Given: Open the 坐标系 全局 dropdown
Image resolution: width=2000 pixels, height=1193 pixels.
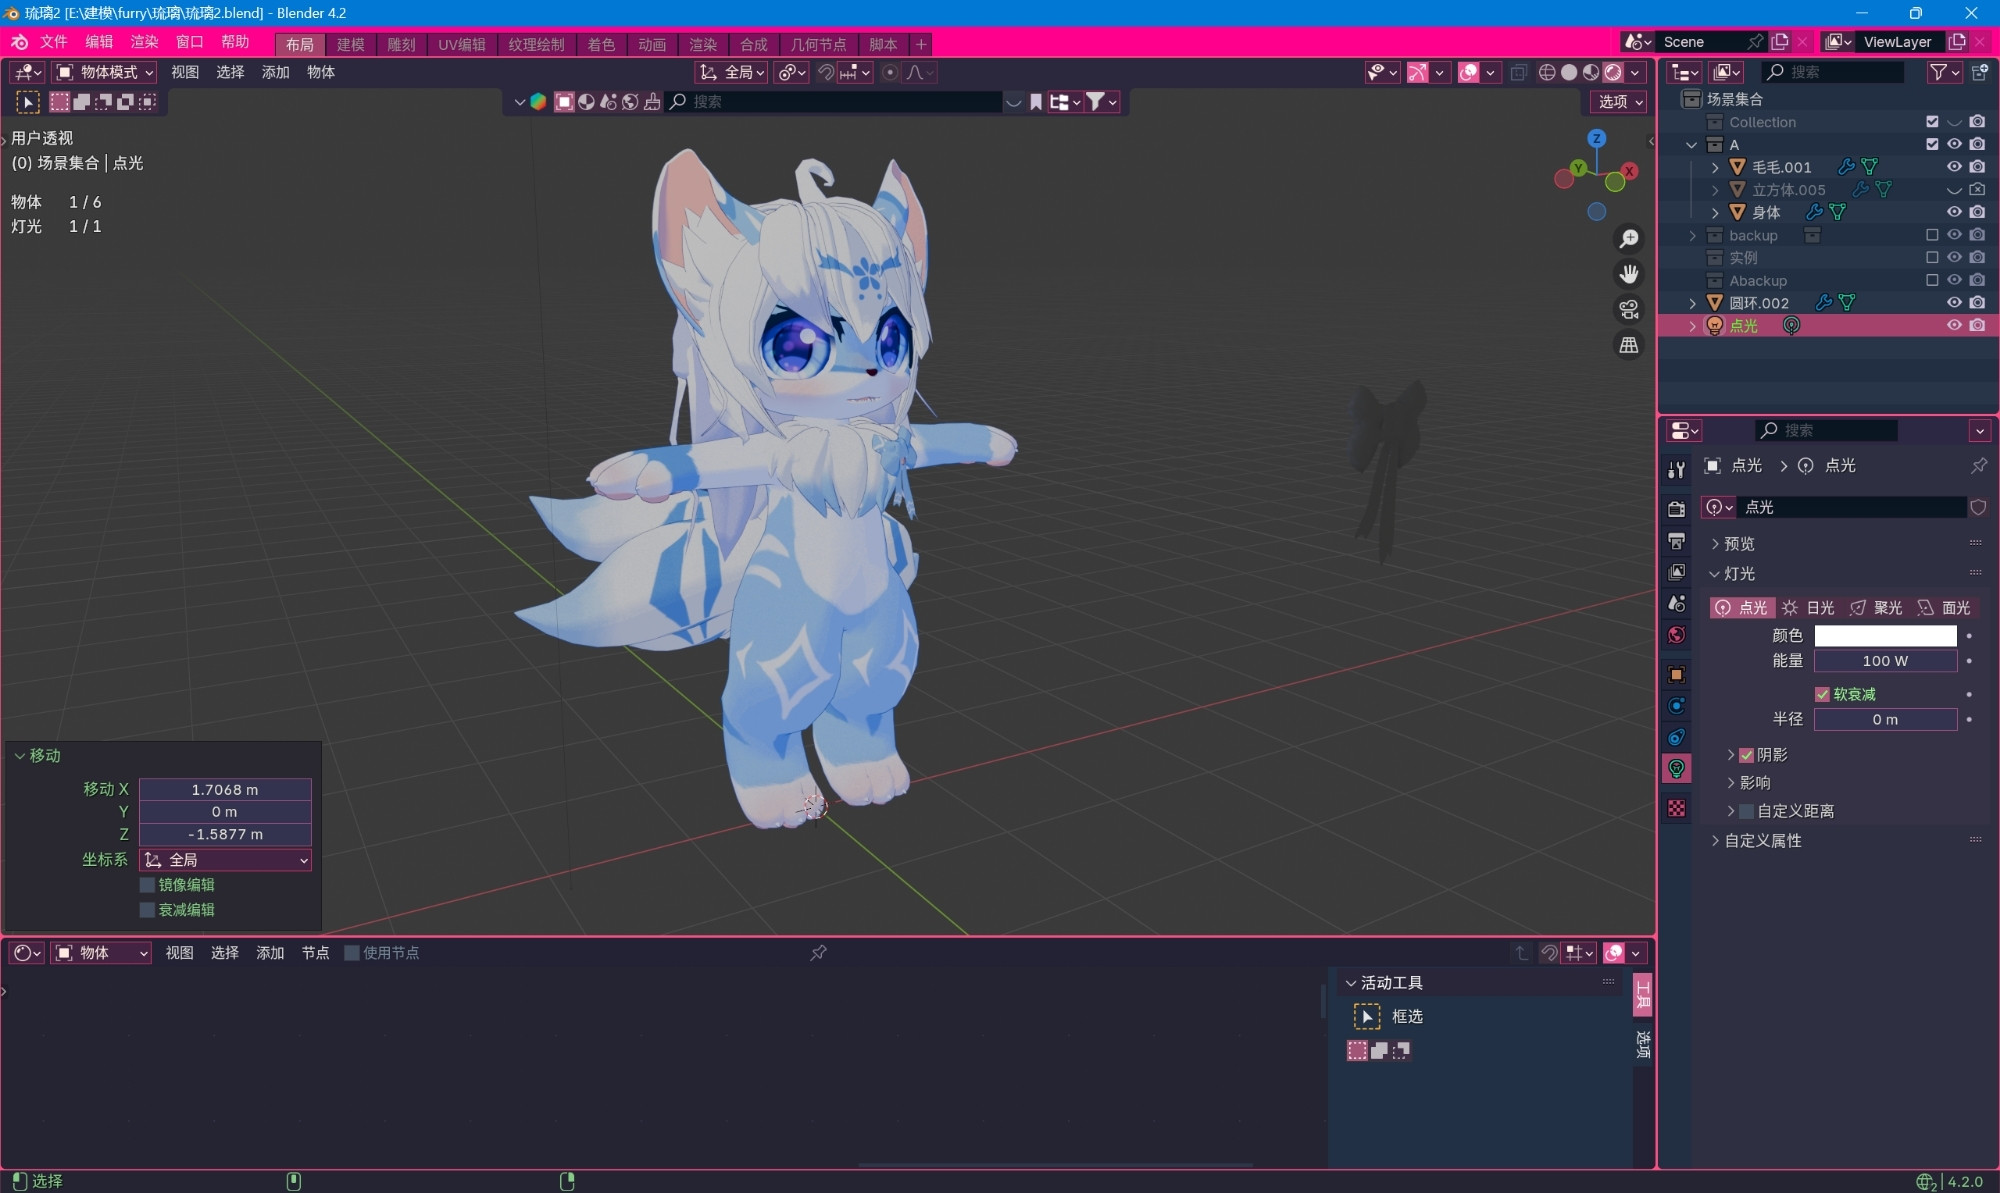Looking at the screenshot, I should point(225,860).
